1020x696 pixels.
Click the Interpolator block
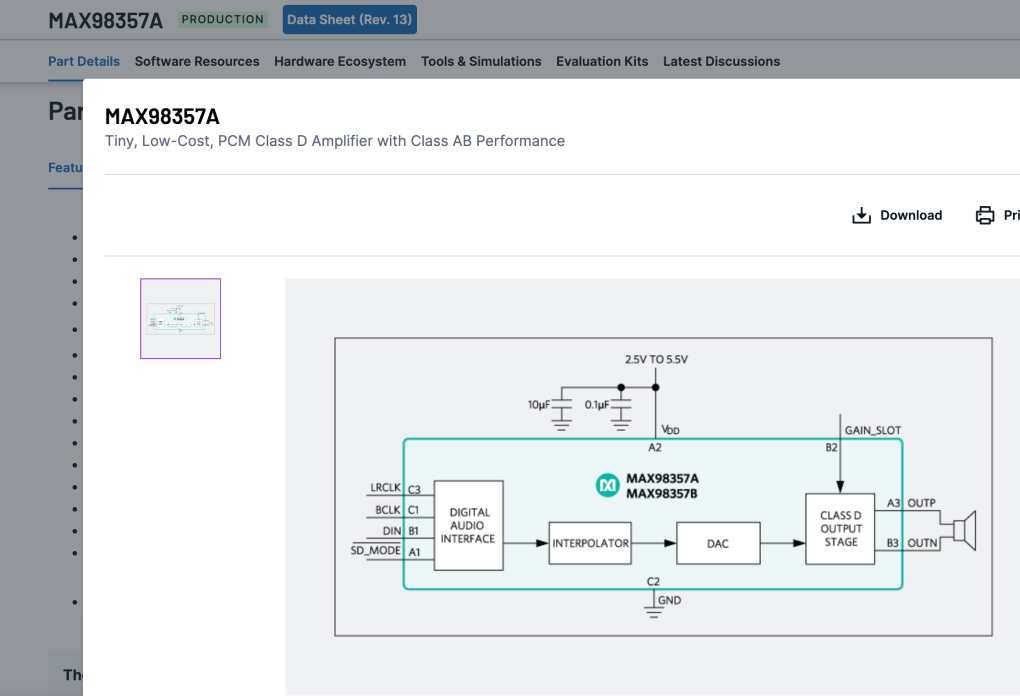click(590, 543)
